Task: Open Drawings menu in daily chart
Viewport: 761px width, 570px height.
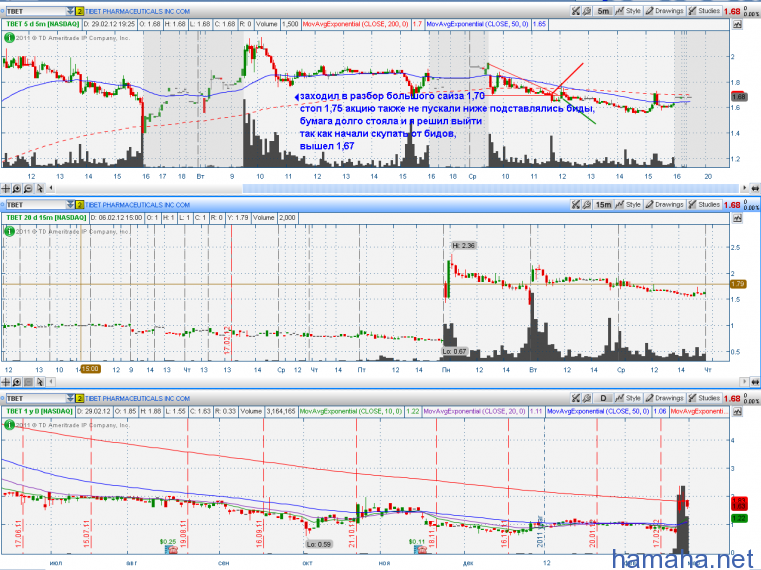Action: pyautogui.click(x=664, y=398)
